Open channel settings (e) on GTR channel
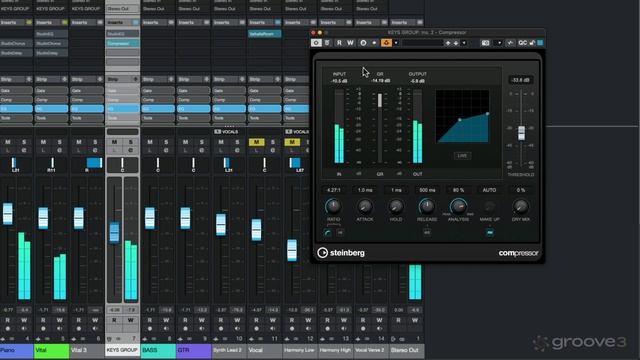 [202, 151]
